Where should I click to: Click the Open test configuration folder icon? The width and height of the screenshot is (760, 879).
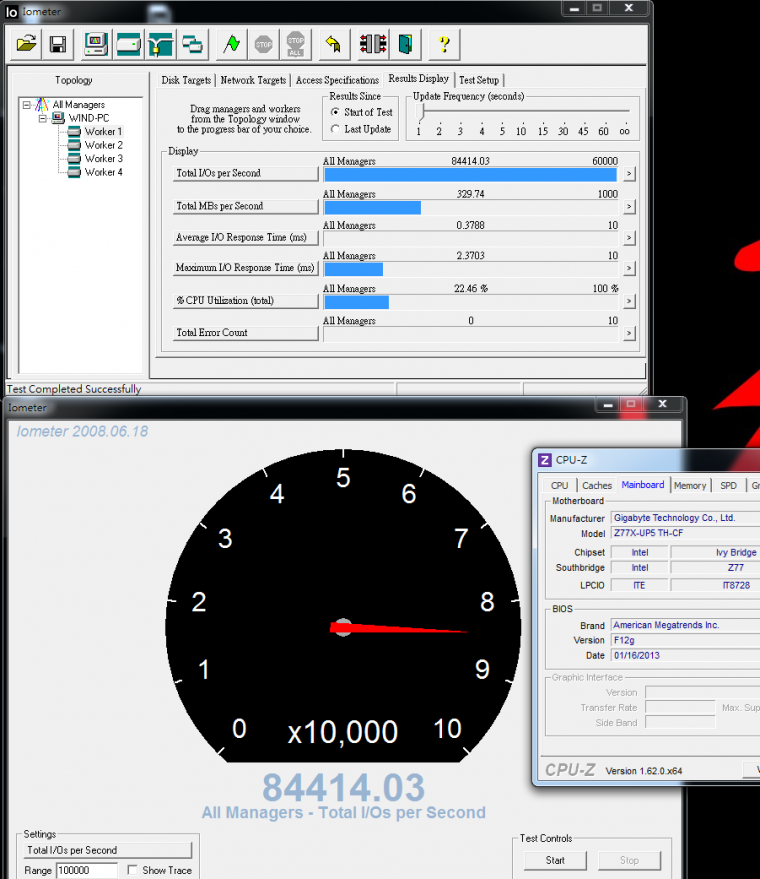point(27,44)
